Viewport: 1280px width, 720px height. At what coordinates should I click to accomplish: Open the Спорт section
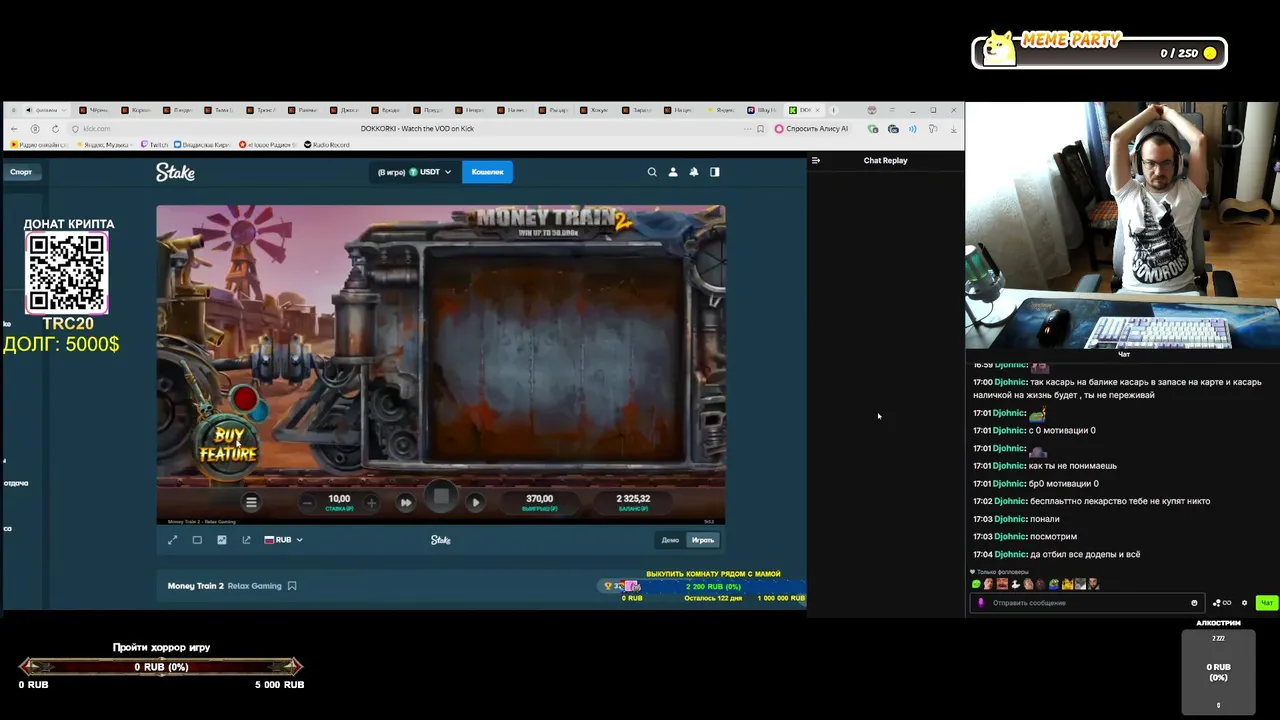21,172
